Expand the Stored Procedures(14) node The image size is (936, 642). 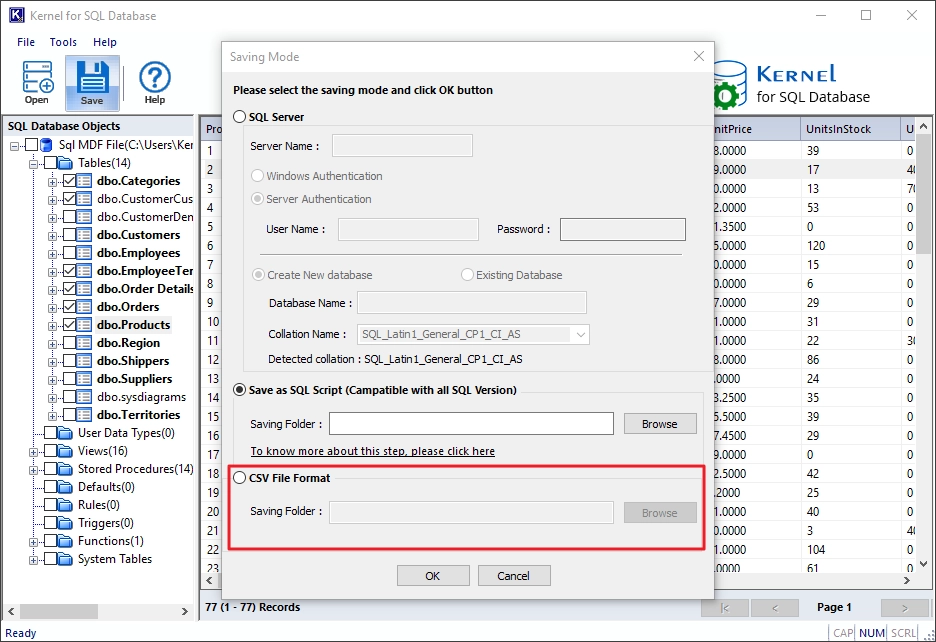tap(33, 470)
